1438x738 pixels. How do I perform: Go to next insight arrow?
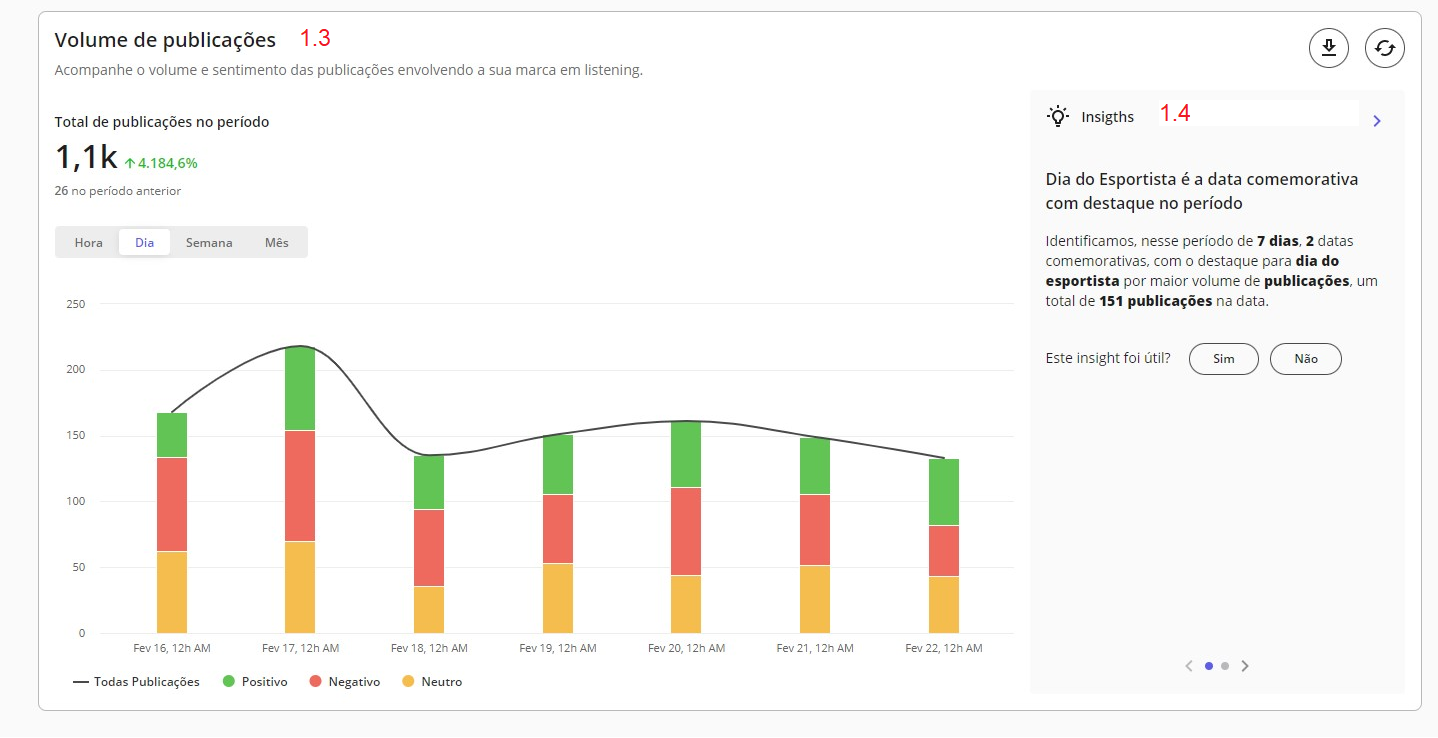coord(1245,666)
